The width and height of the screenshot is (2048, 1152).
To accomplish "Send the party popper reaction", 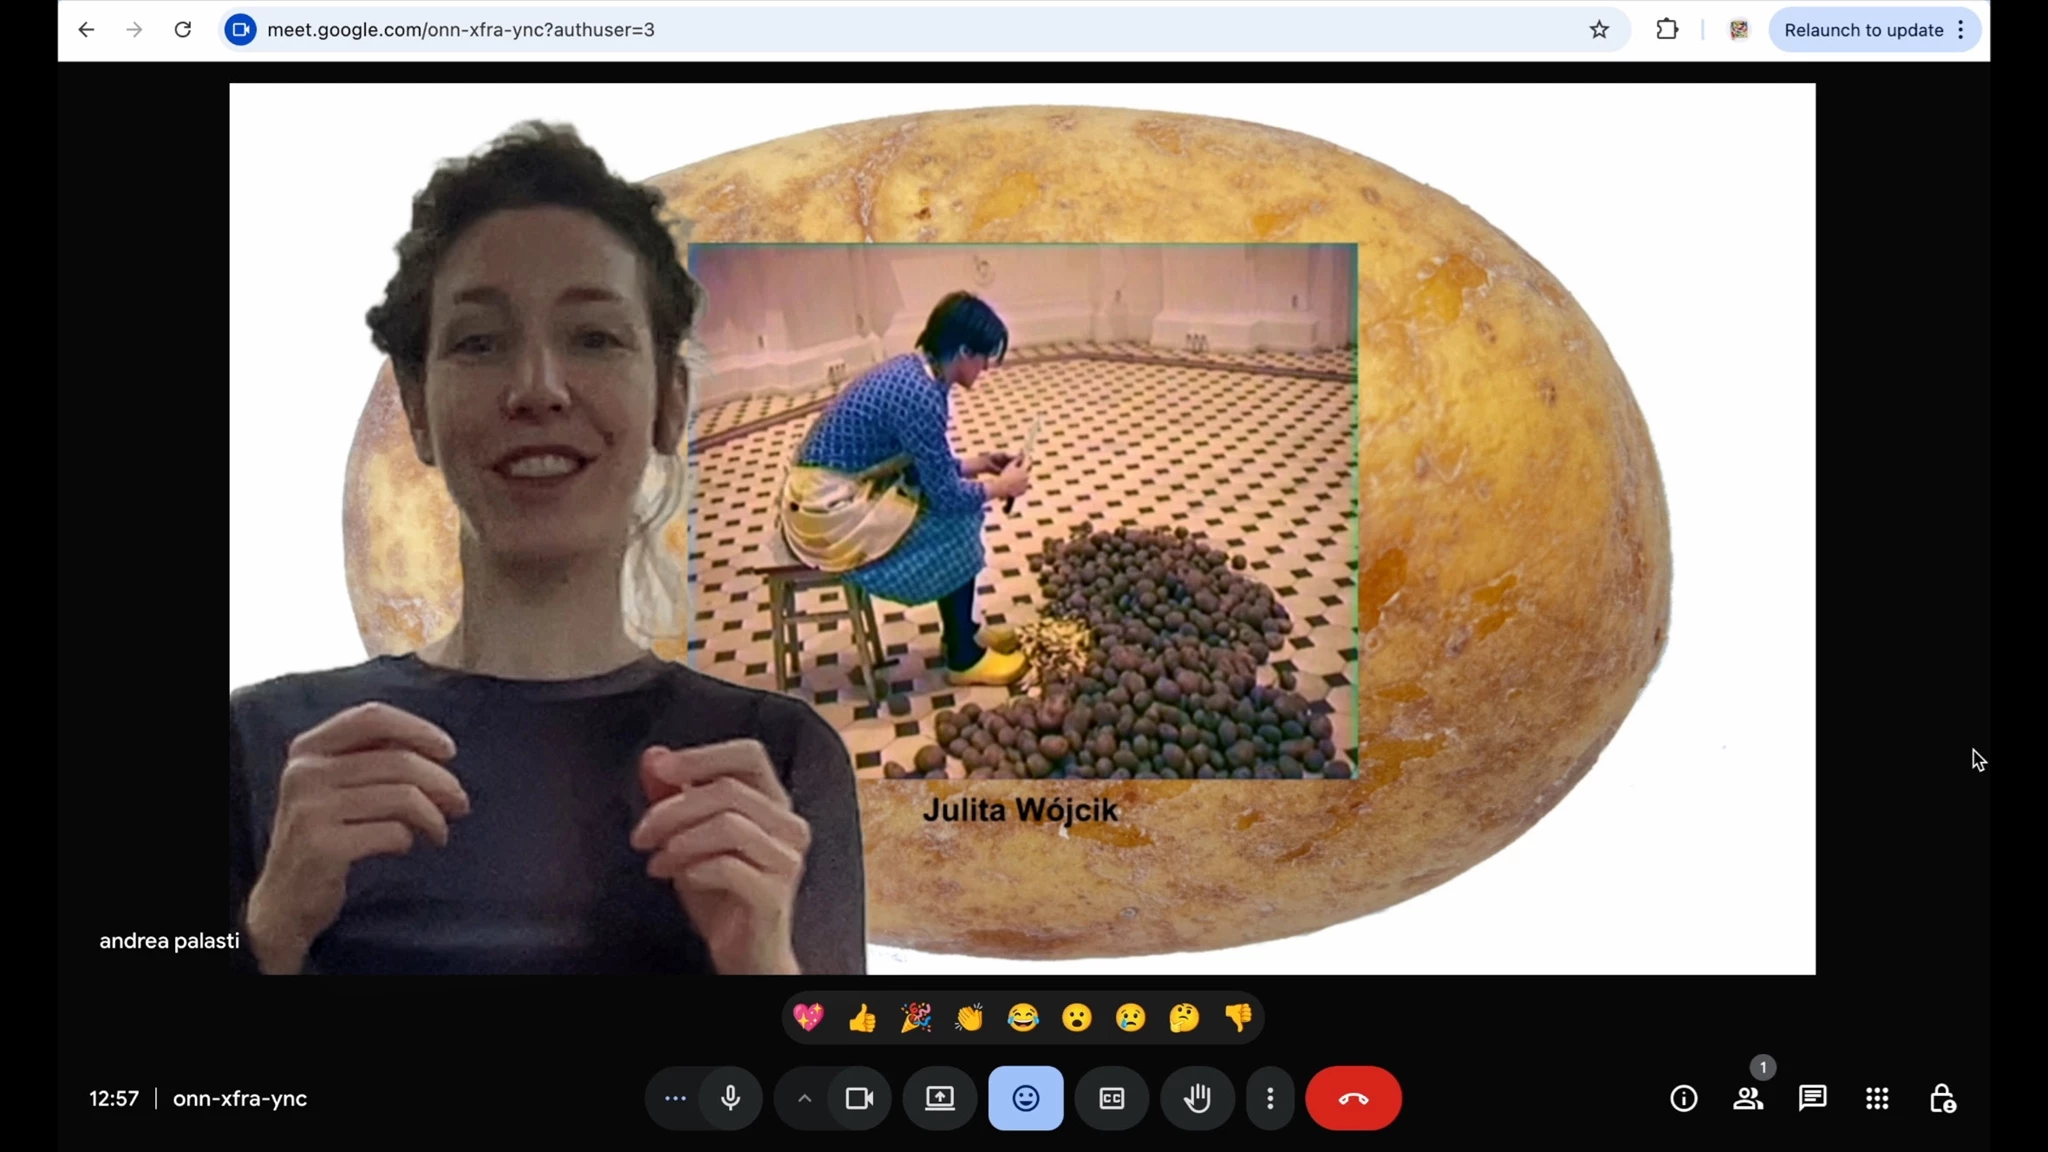I will point(916,1018).
